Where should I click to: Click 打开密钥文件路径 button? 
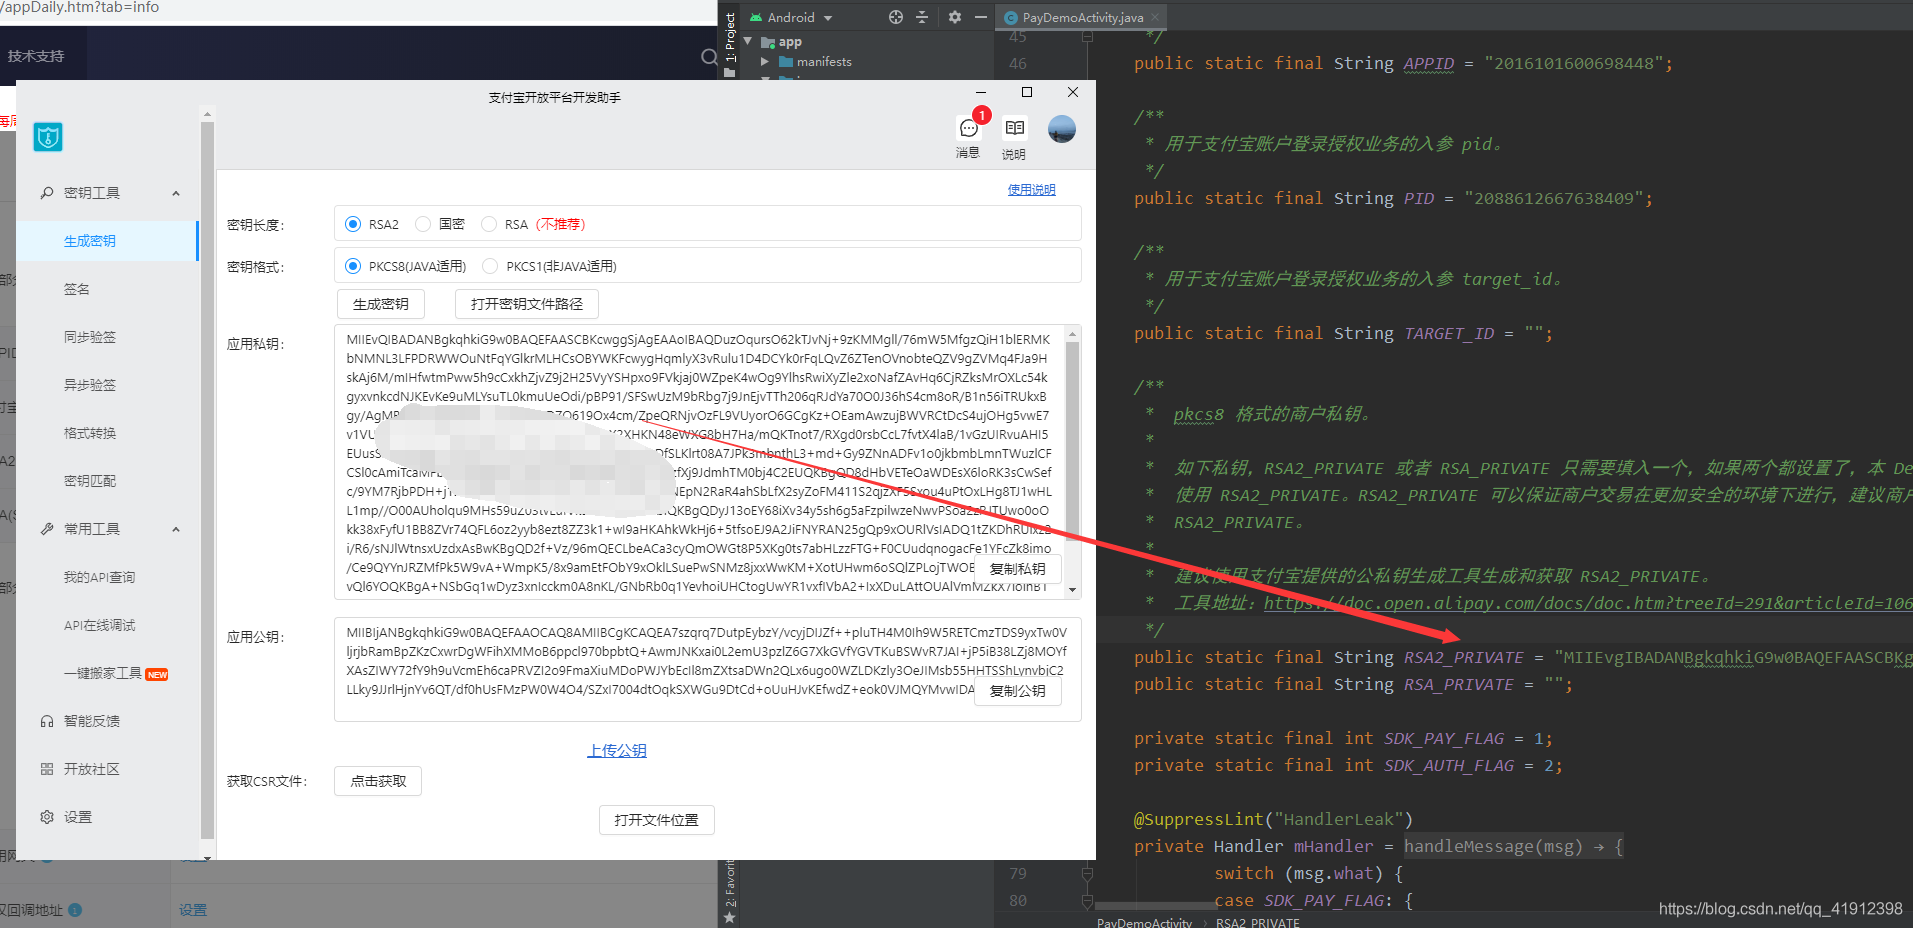(x=527, y=304)
